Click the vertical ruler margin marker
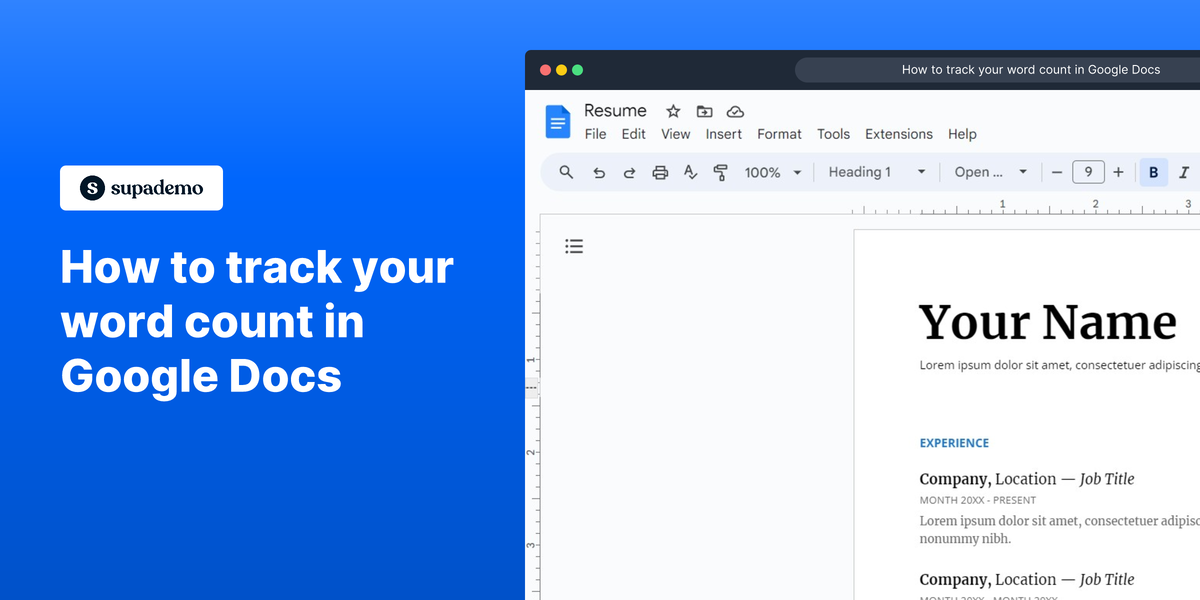The width and height of the screenshot is (1200, 600). pos(532,386)
